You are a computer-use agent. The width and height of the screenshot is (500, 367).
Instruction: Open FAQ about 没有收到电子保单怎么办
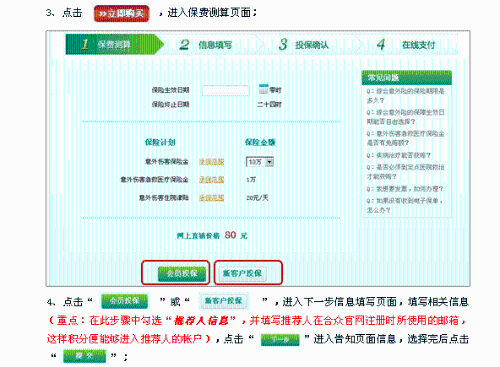(x=405, y=205)
